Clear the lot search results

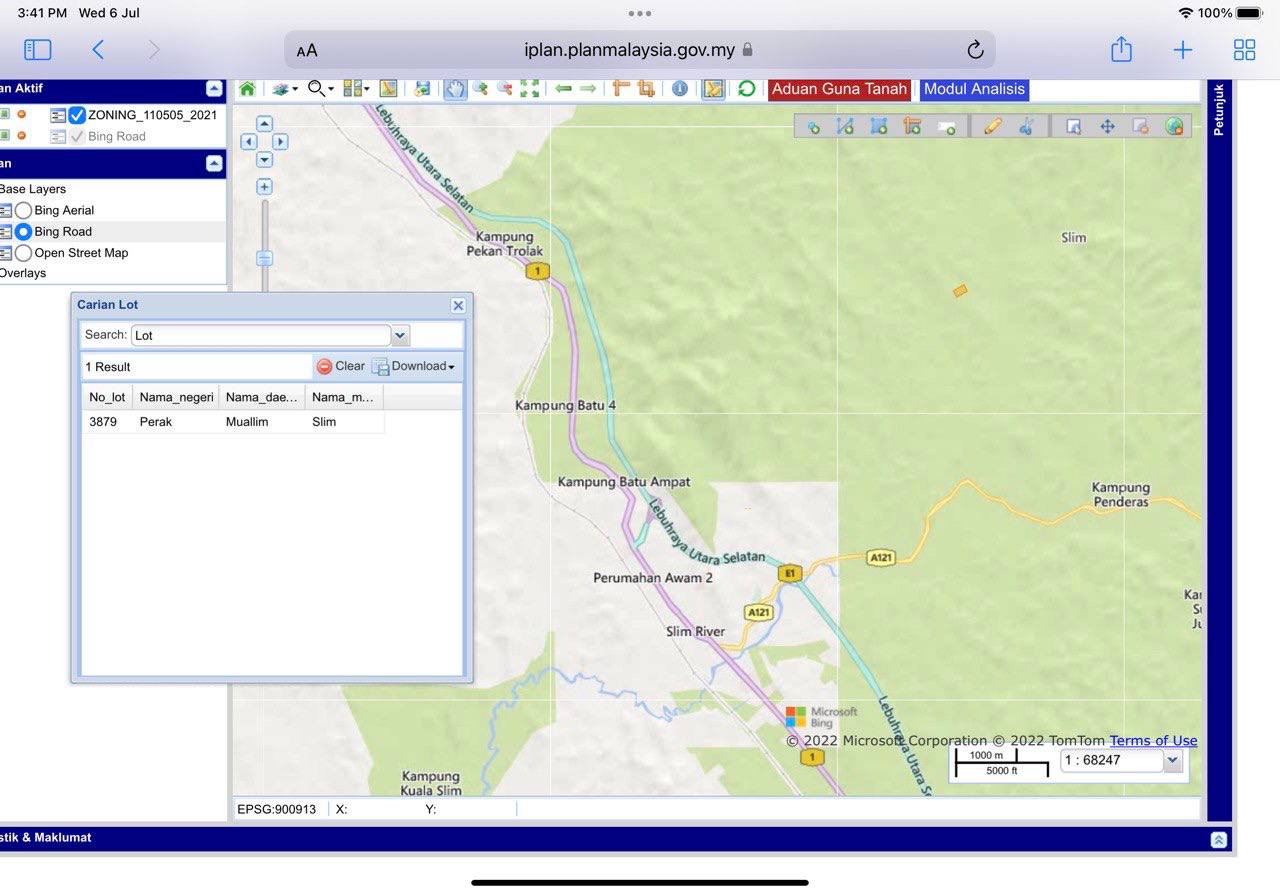tap(340, 366)
